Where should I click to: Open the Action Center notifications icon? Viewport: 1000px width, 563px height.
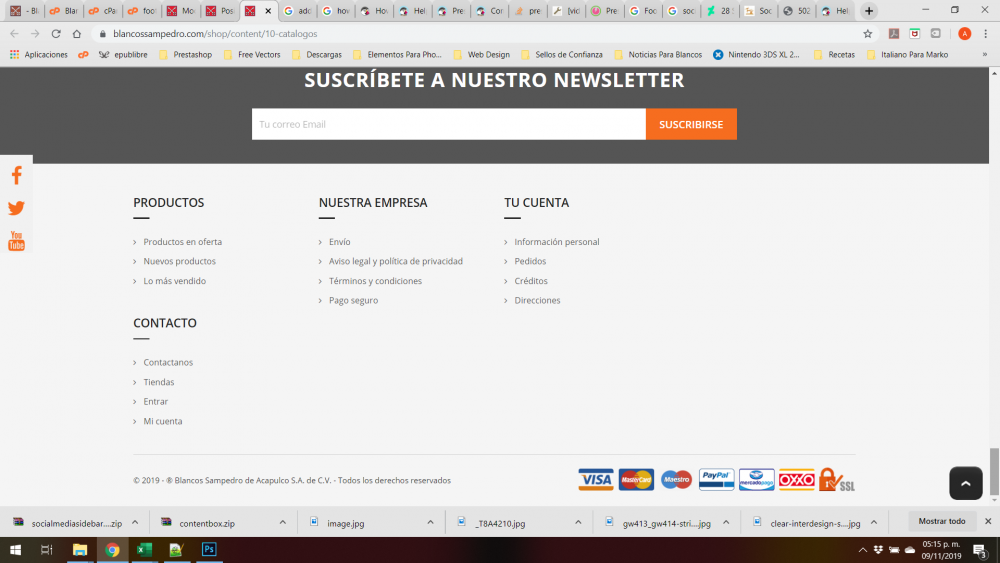980,550
